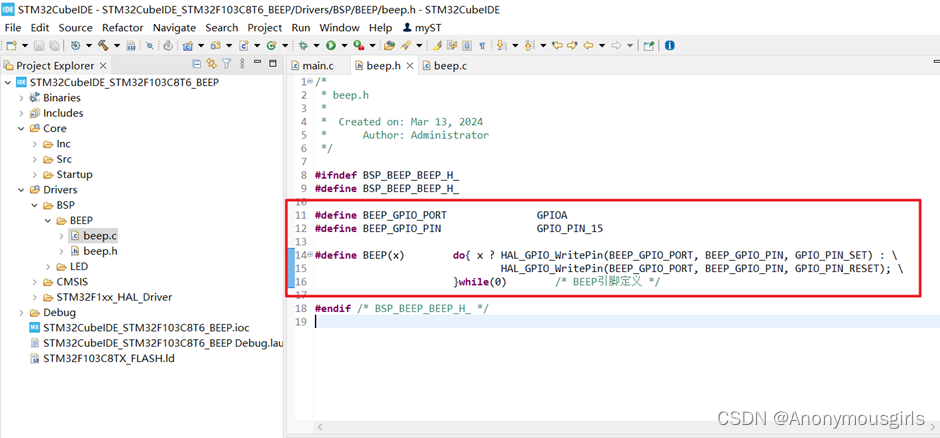Open the myST menu
The width and height of the screenshot is (940, 438).
pyautogui.click(x=422, y=28)
